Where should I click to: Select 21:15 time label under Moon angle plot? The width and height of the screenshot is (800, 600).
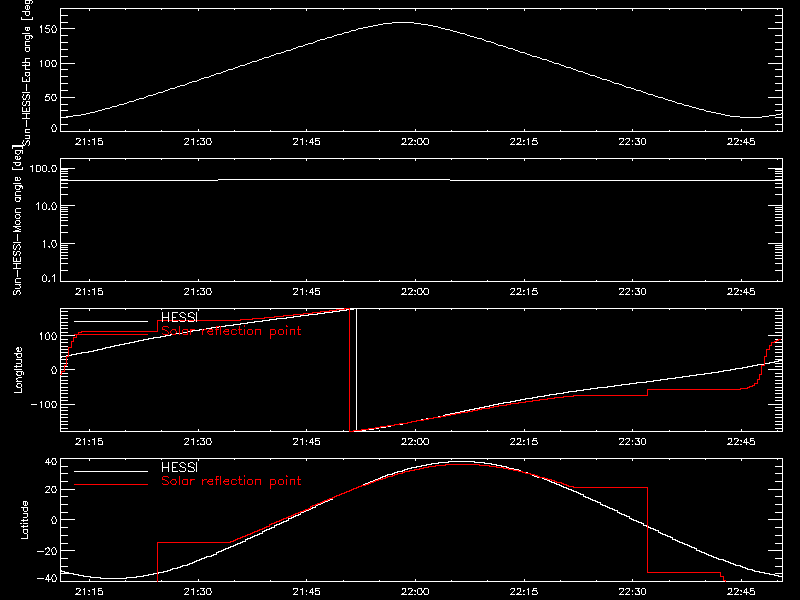pyautogui.click(x=89, y=292)
